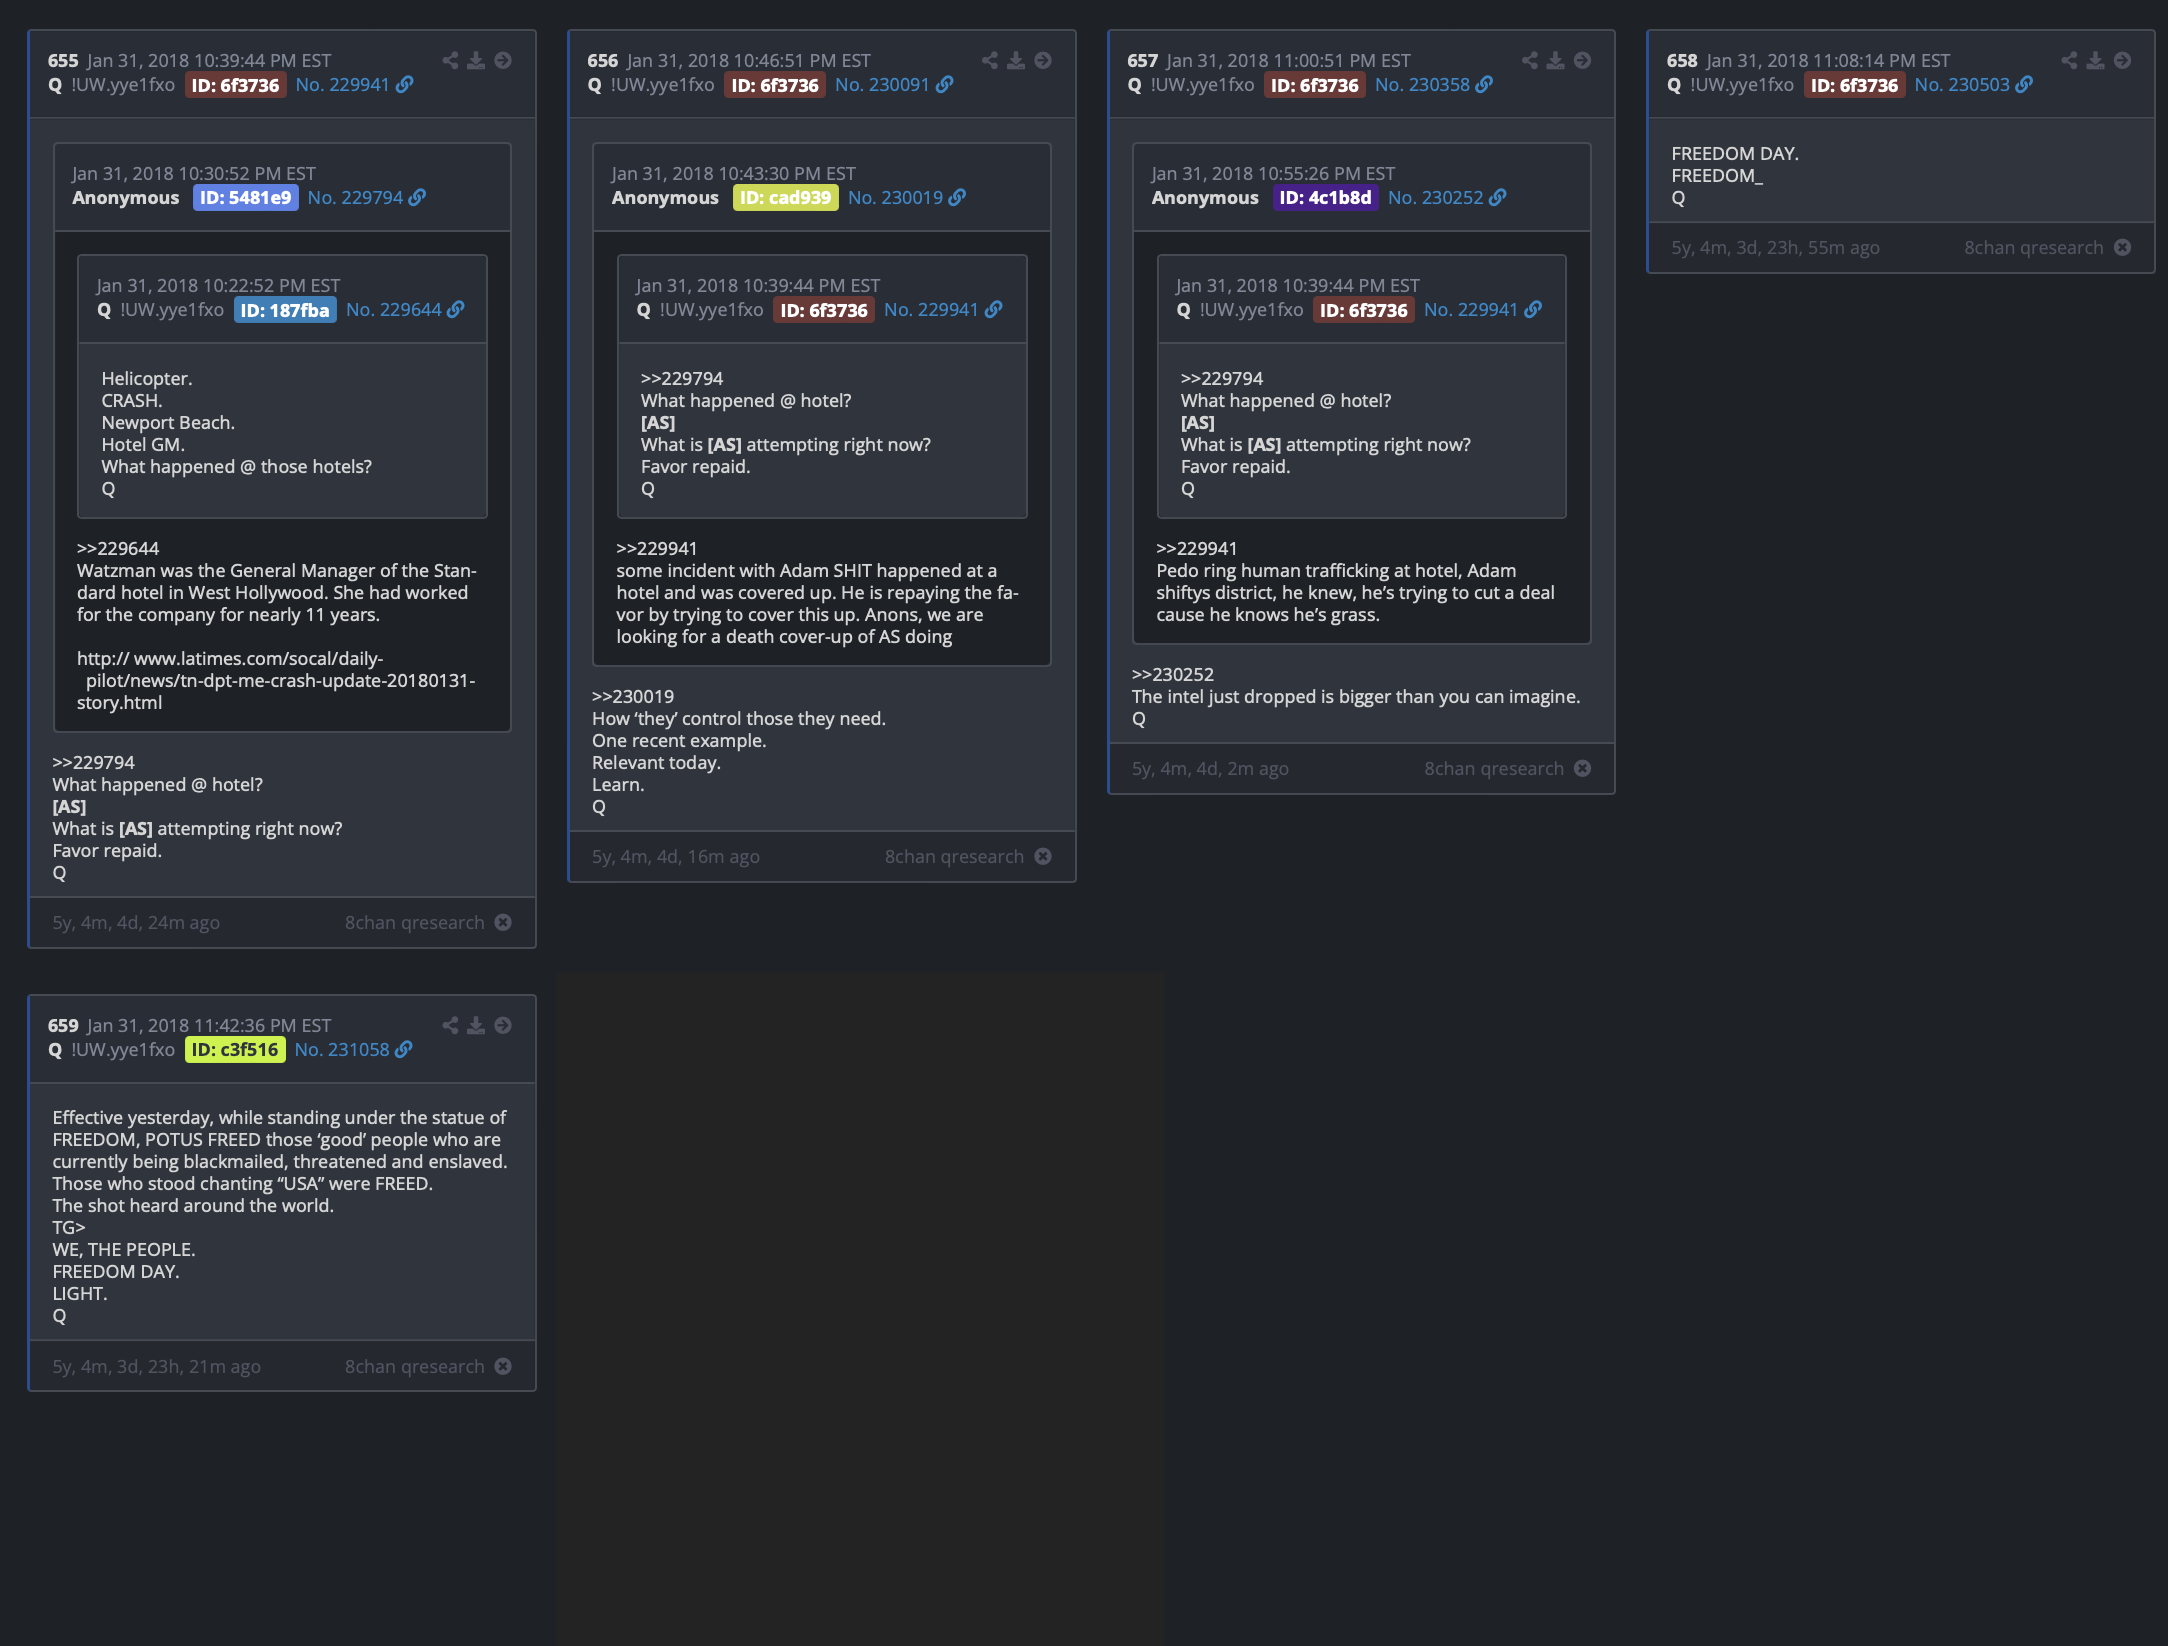Click the ID badge 187fba
This screenshot has height=1646, width=2168.
click(285, 310)
